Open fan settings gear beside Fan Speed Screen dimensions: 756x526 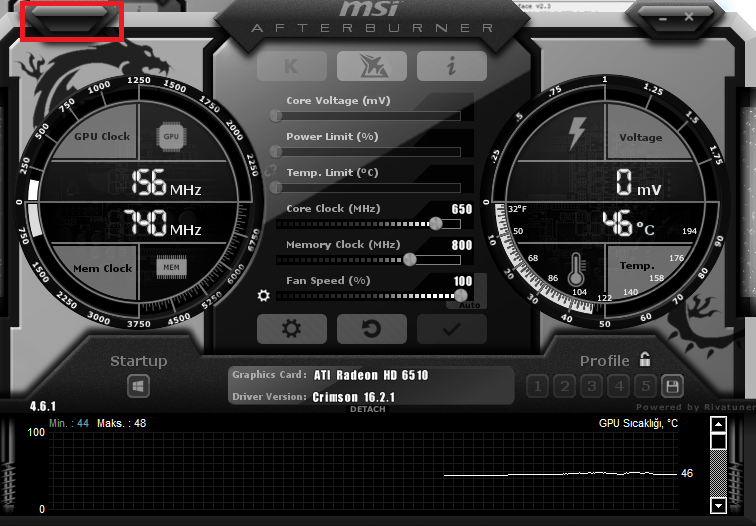(x=263, y=295)
